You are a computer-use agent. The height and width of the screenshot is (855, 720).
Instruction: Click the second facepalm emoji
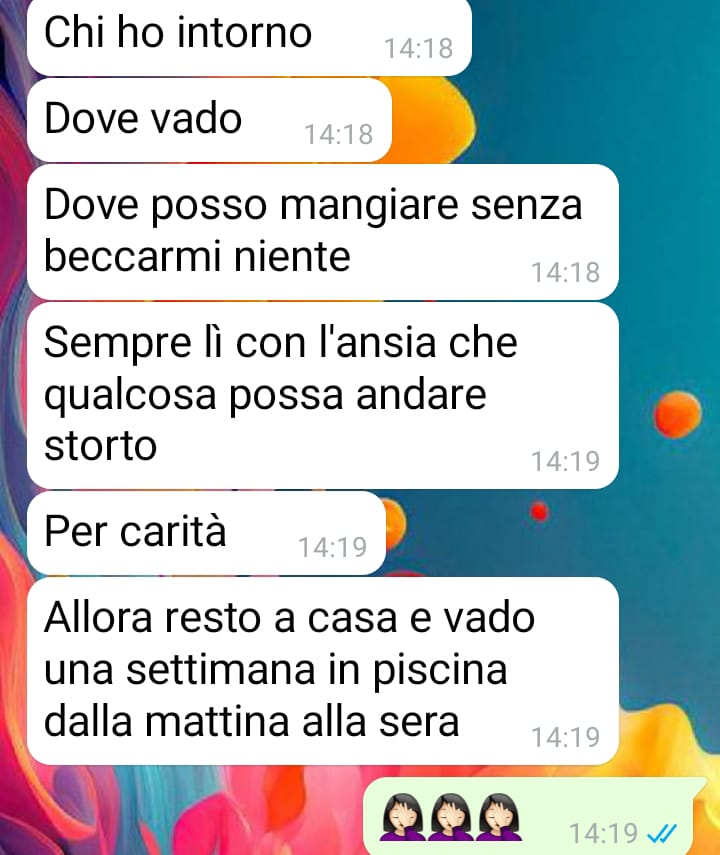coord(452,817)
